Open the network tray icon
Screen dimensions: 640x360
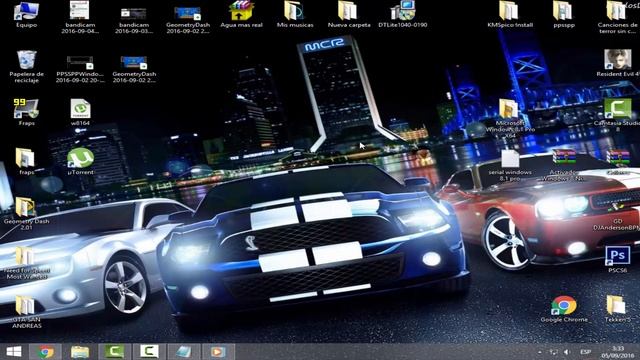pos(553,352)
